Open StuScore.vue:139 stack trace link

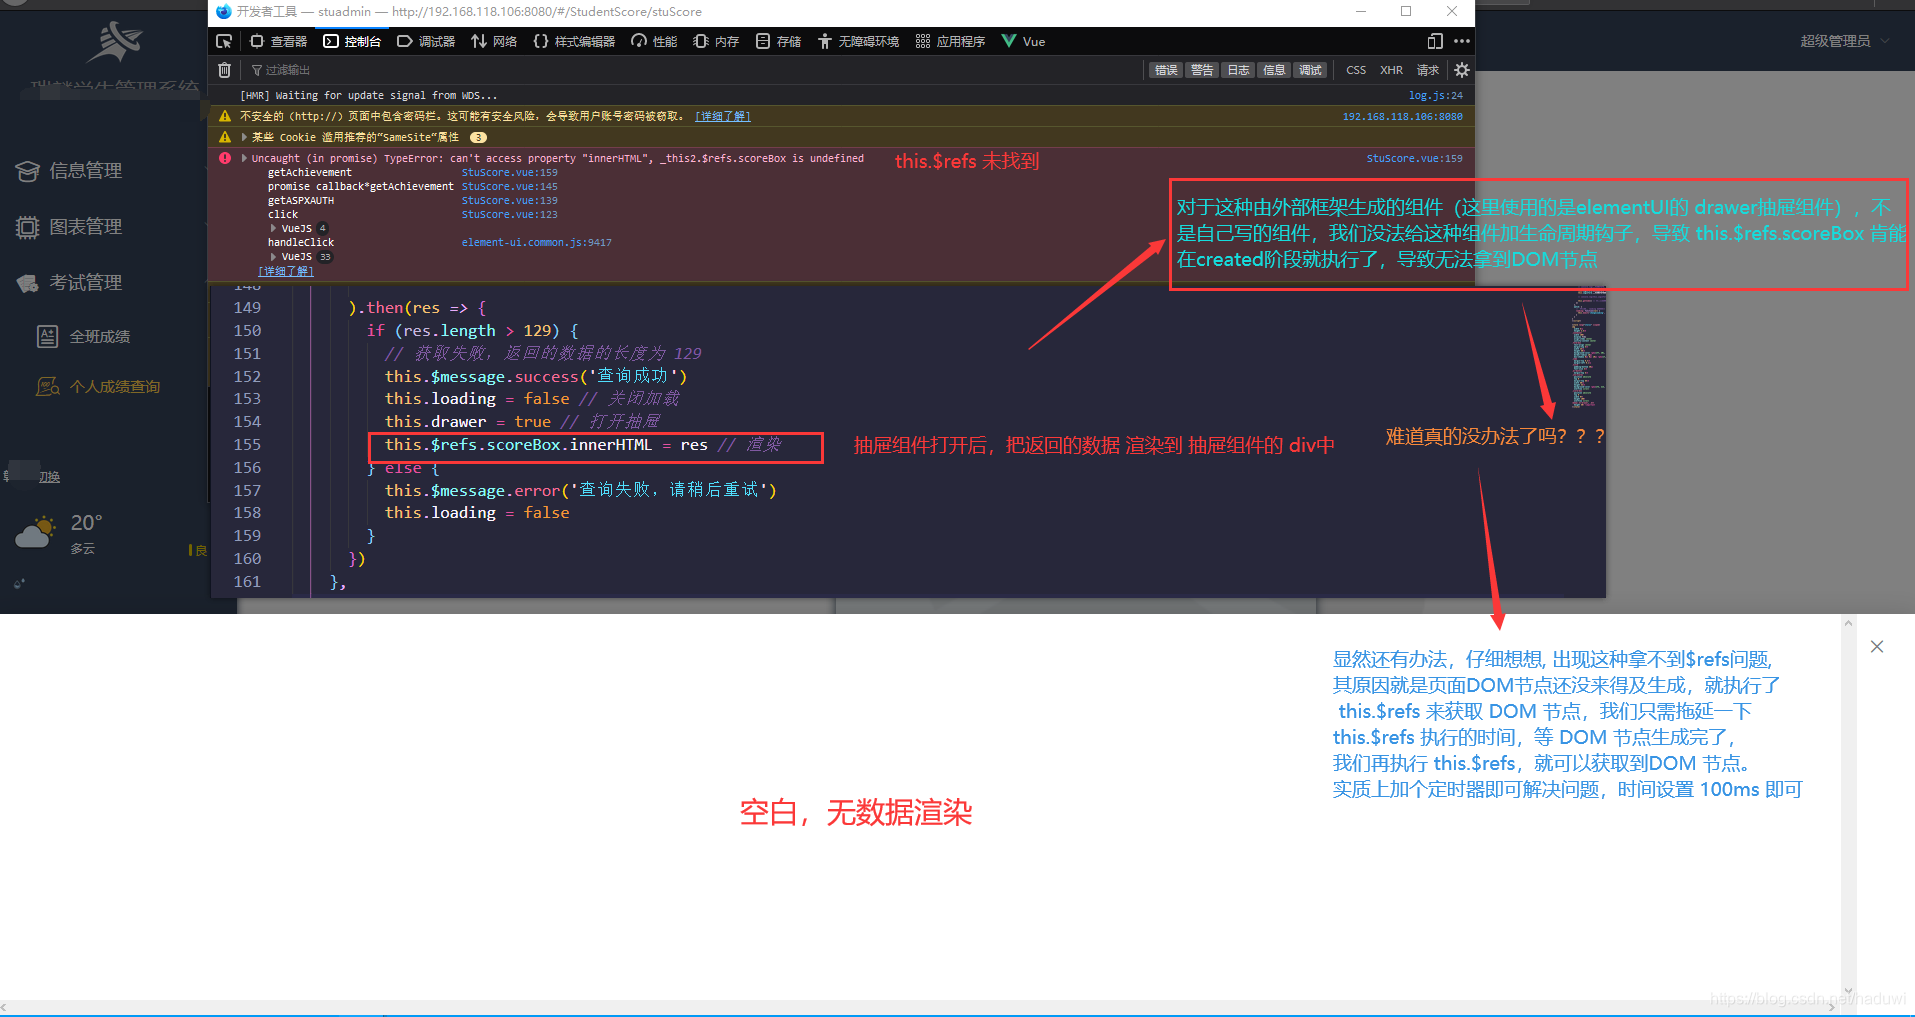(510, 201)
